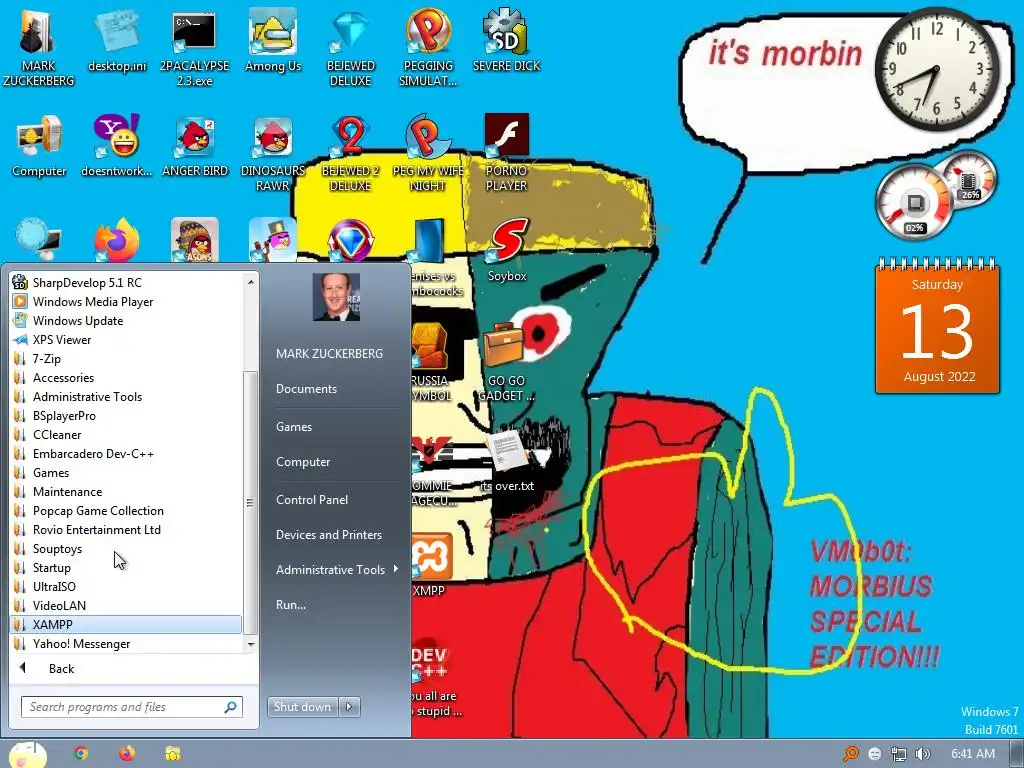Open SharpDevelop 5.1 RC from programs list
The image size is (1024, 768).
click(125, 283)
